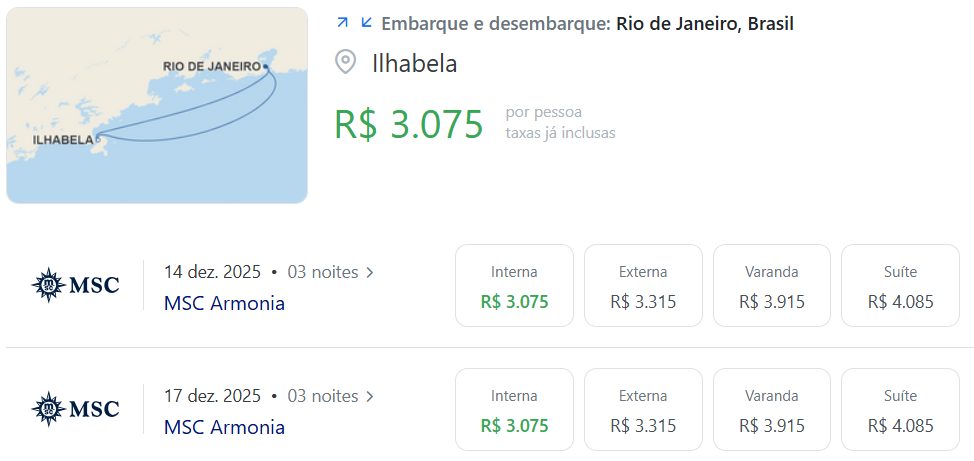Select the Varanda R$ 3.915 cabin for 14 dez.

pos(771,285)
